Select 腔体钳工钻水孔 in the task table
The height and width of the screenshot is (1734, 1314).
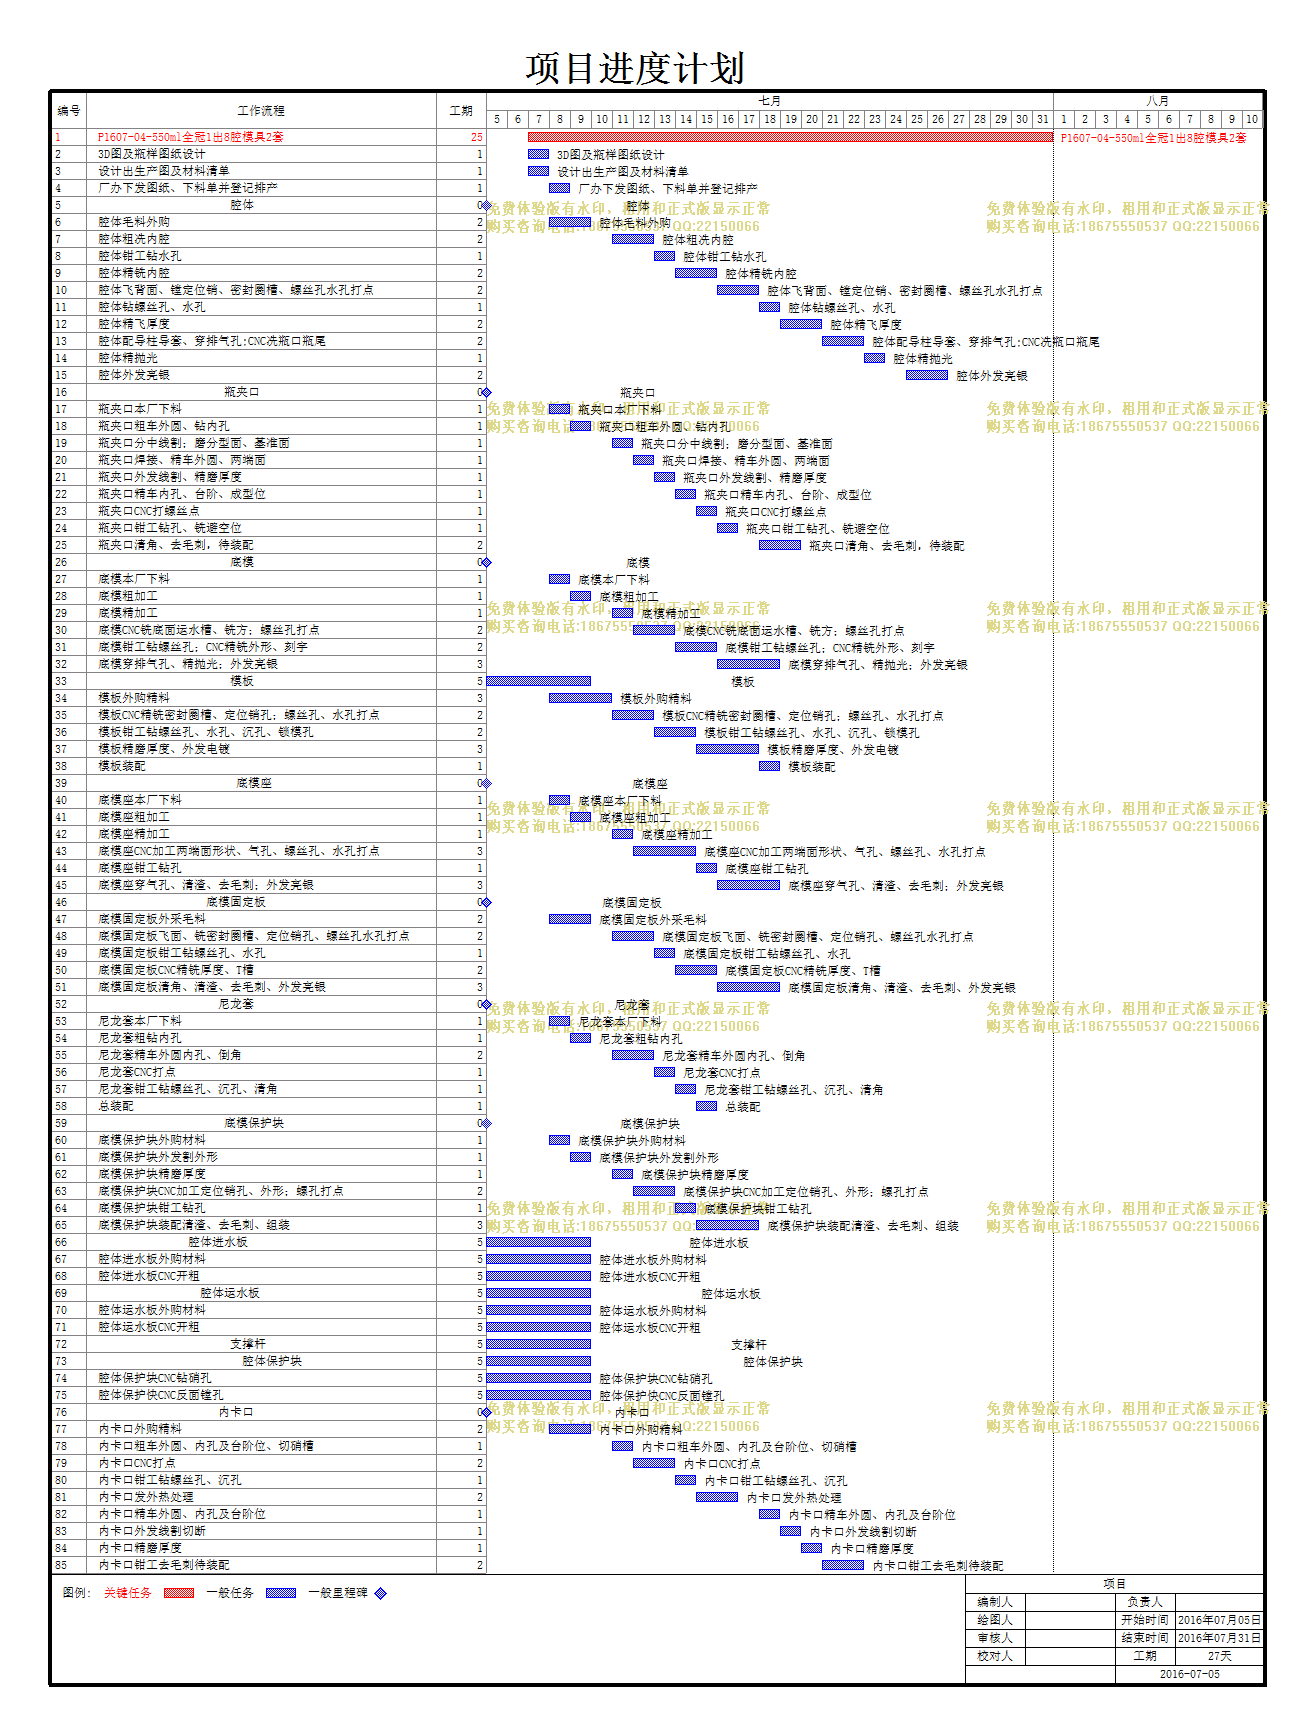tap(140, 256)
